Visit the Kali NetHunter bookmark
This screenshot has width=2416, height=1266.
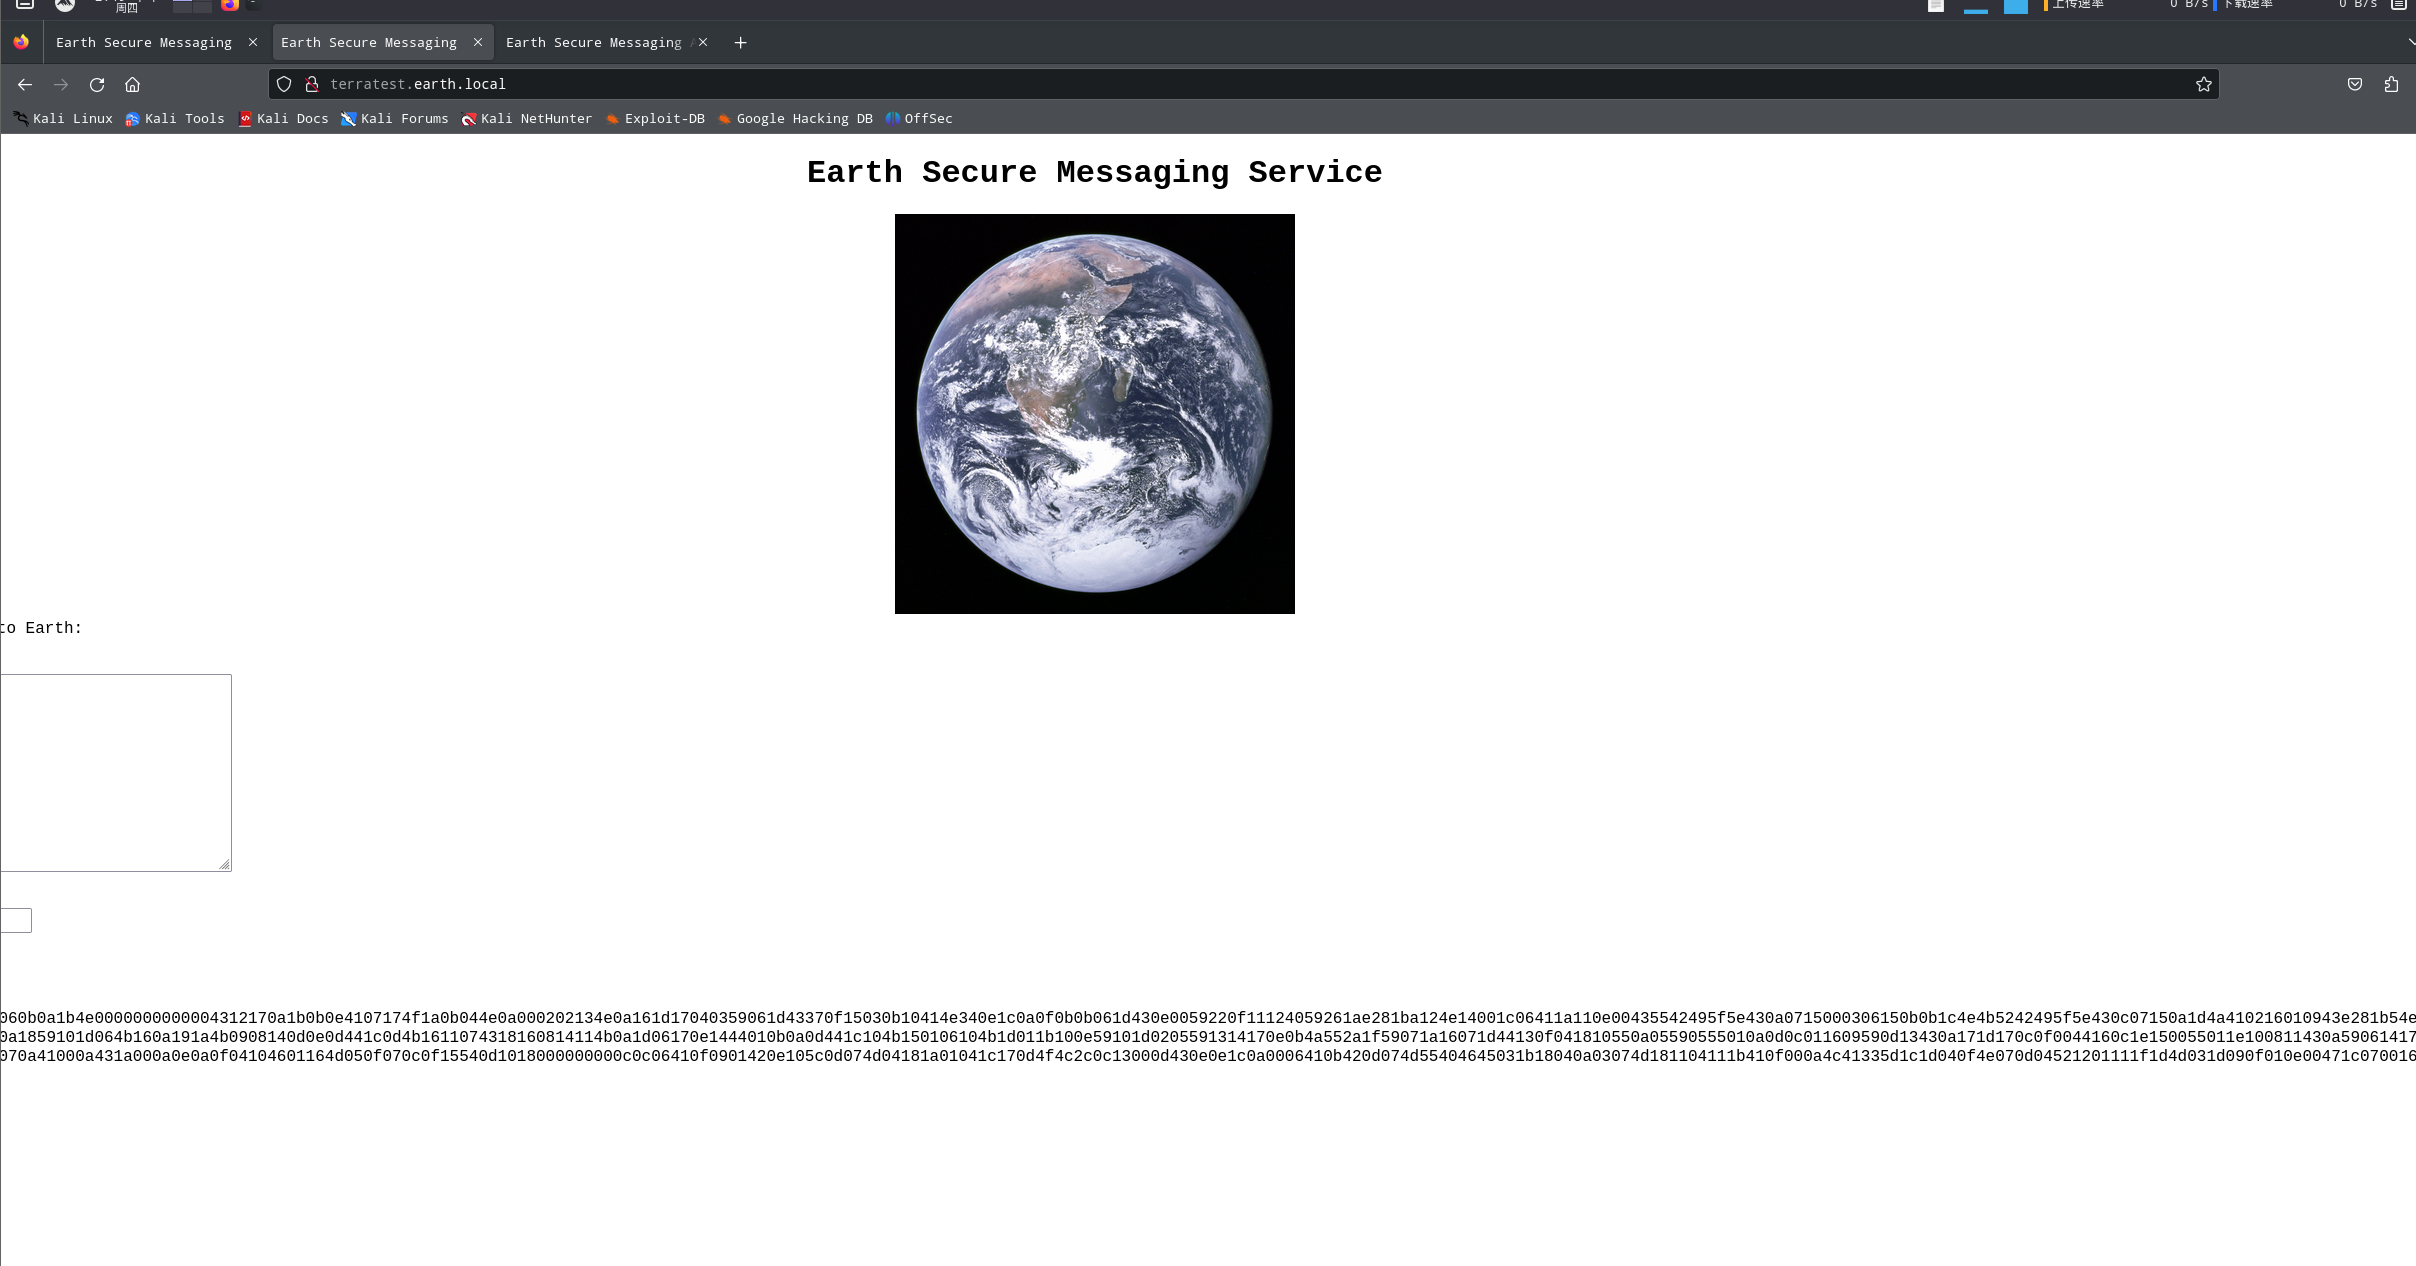coord(528,118)
